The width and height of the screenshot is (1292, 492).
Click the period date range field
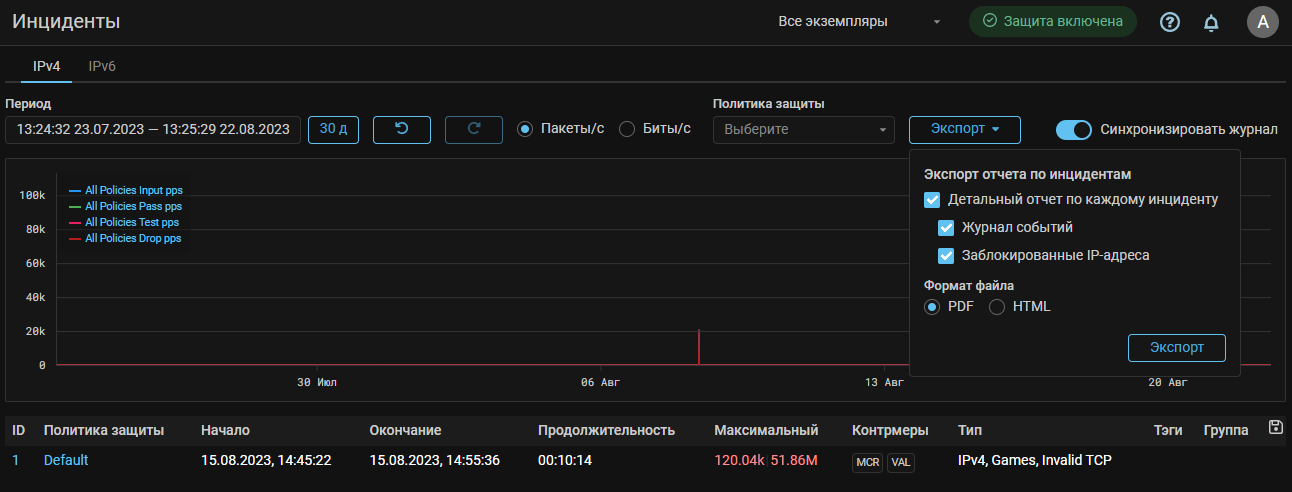tap(153, 130)
